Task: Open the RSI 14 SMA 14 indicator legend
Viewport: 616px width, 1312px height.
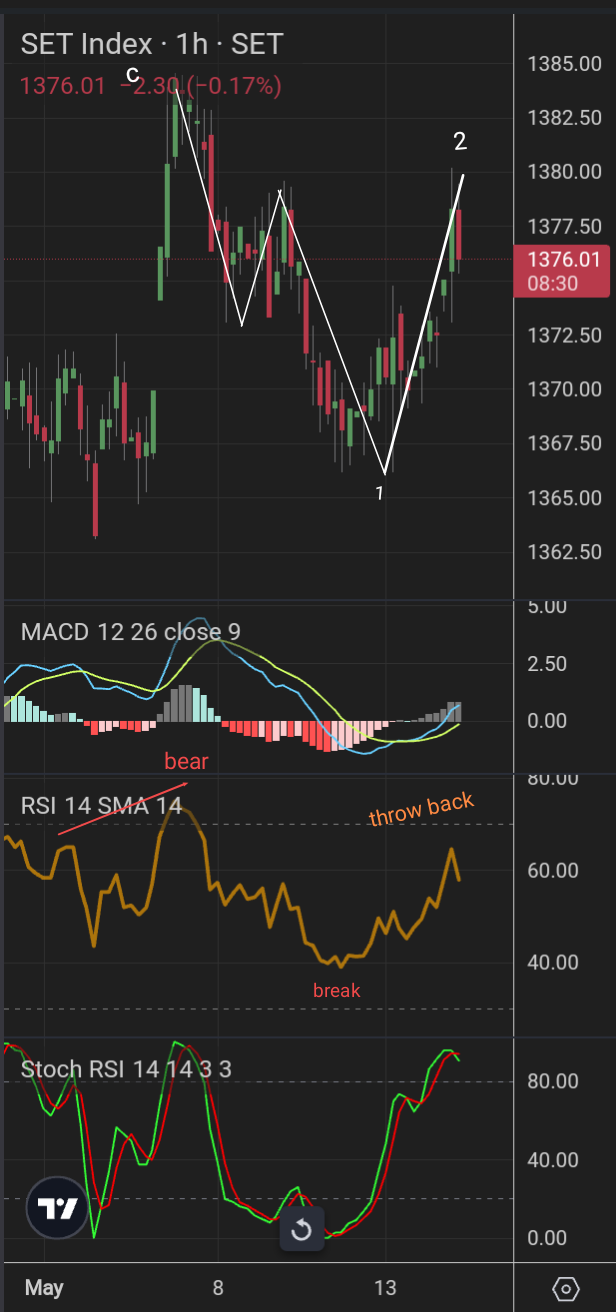Action: pos(102,805)
